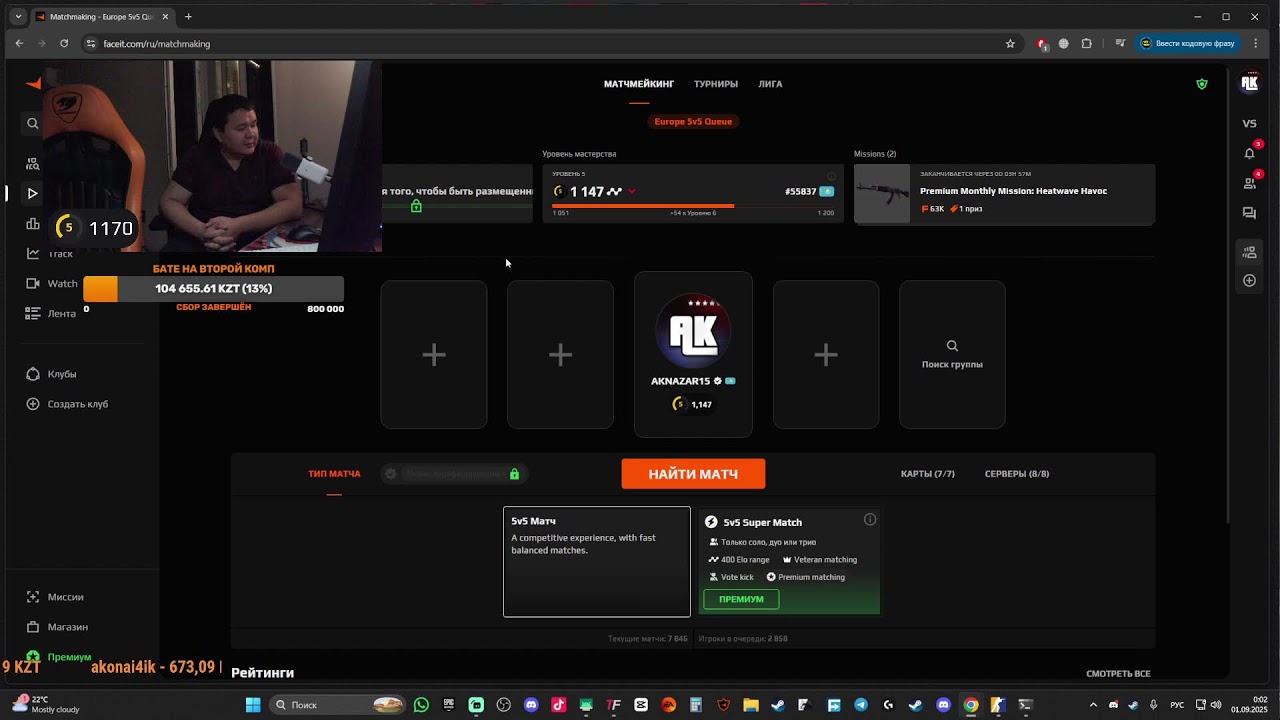Image resolution: width=1280 pixels, height=720 pixels.
Task: Click the Elo progress bar in Уровень мастерства
Action: click(693, 206)
